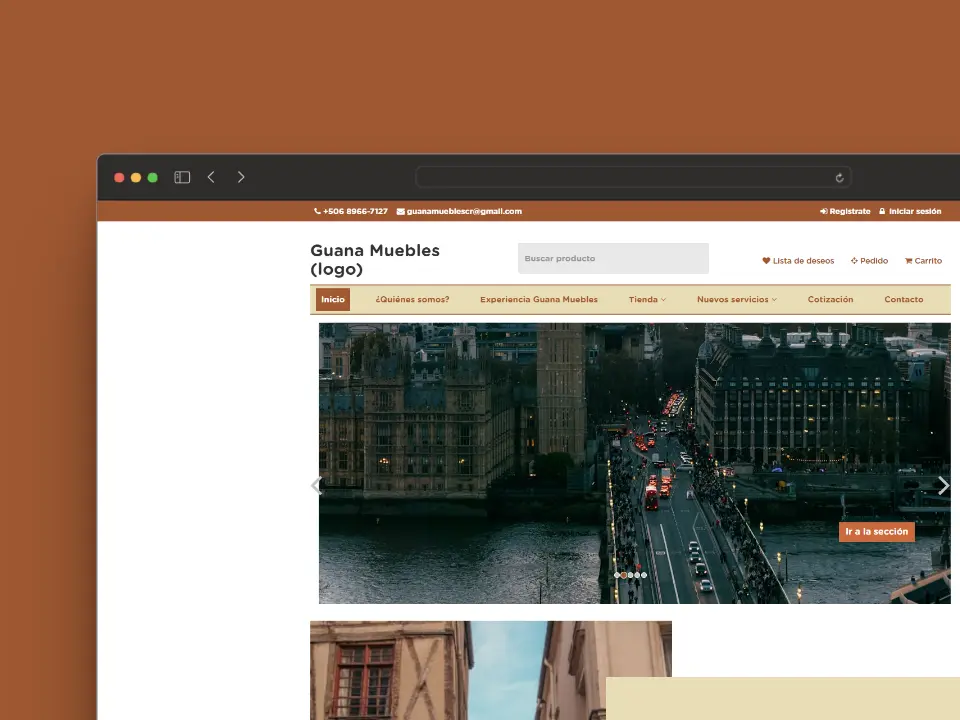Expand the Tienda dropdown menu
Viewport: 960px width, 720px height.
pos(647,300)
